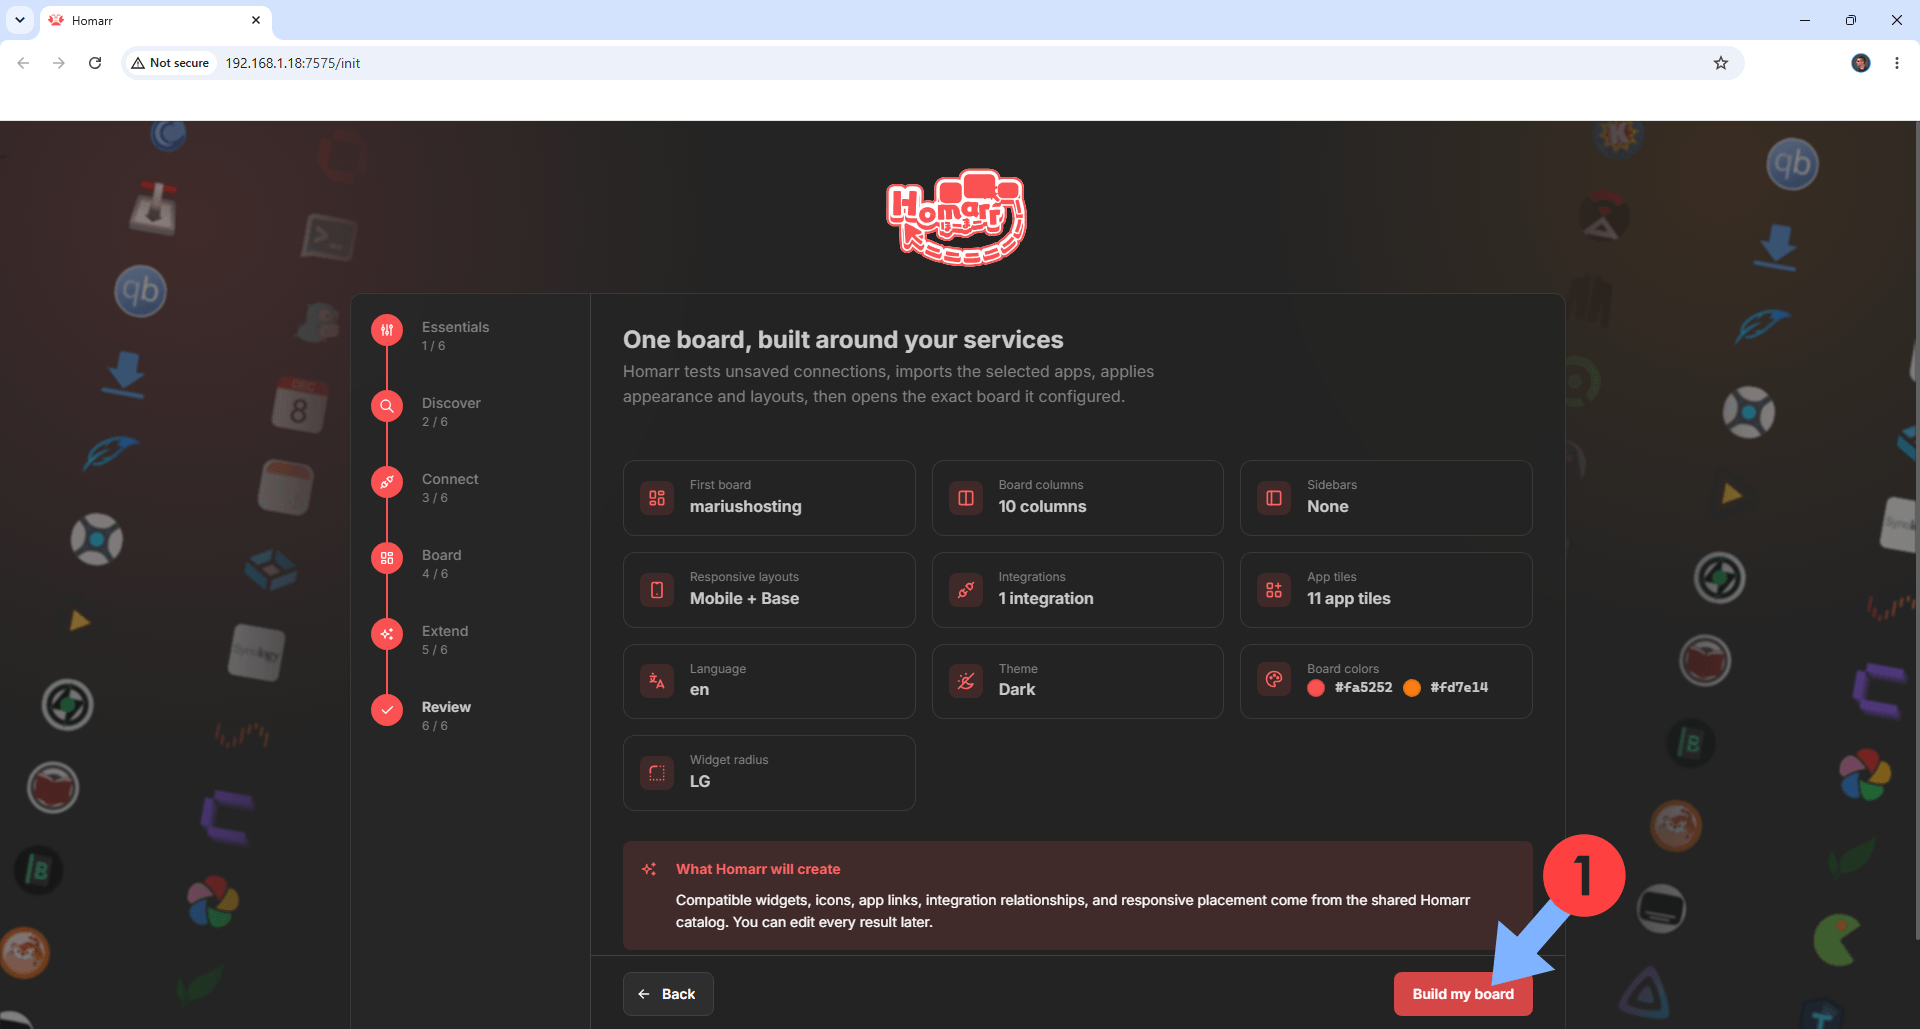
Task: Click the Connect step plug icon
Action: point(387,482)
